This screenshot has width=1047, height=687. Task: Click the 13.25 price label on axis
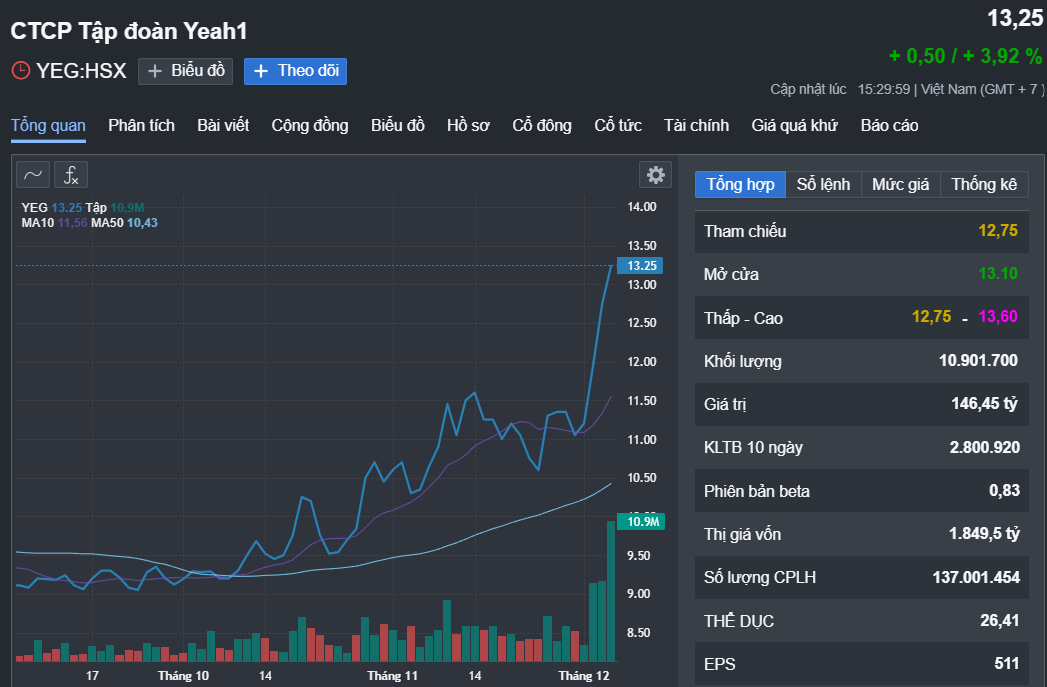tap(640, 266)
